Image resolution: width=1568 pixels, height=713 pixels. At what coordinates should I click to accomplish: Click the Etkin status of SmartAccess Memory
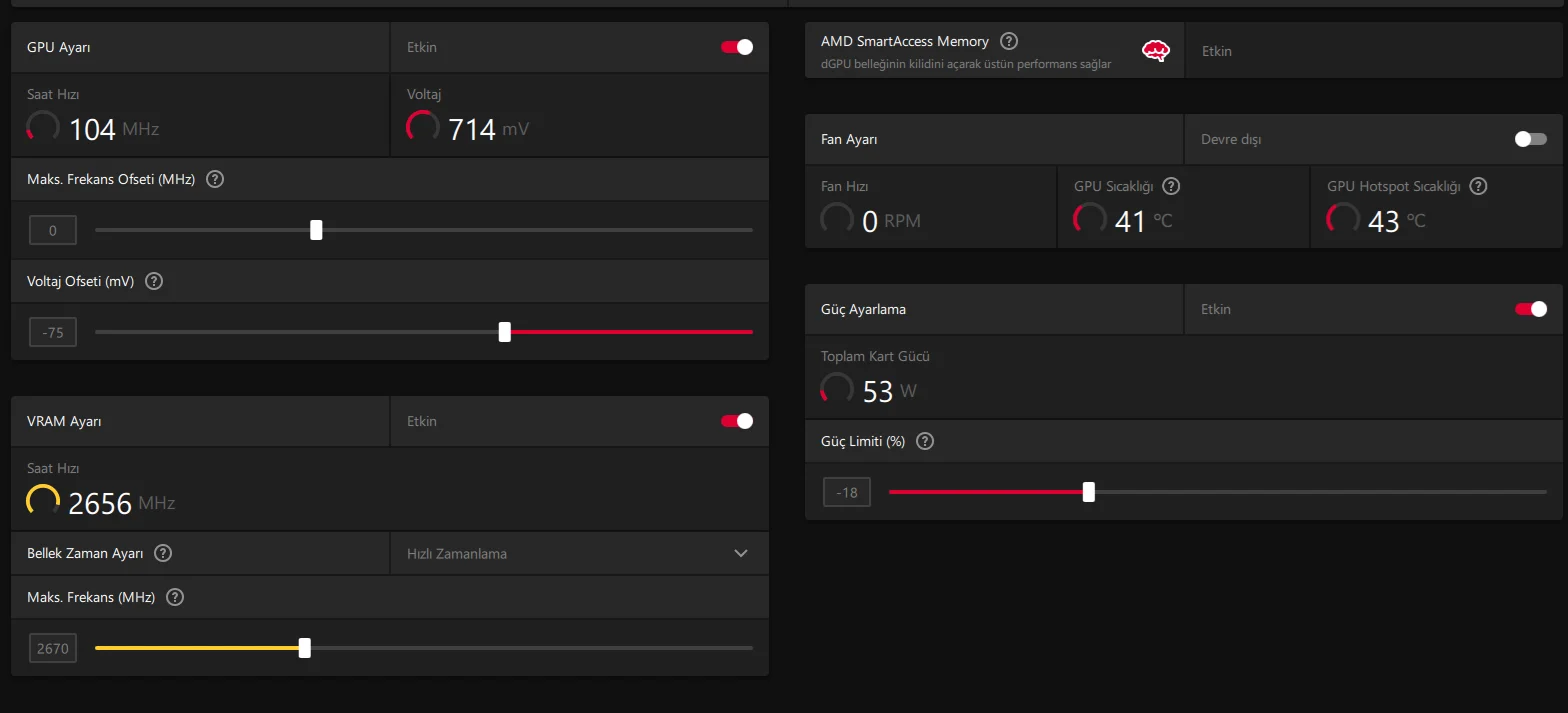pos(1217,51)
